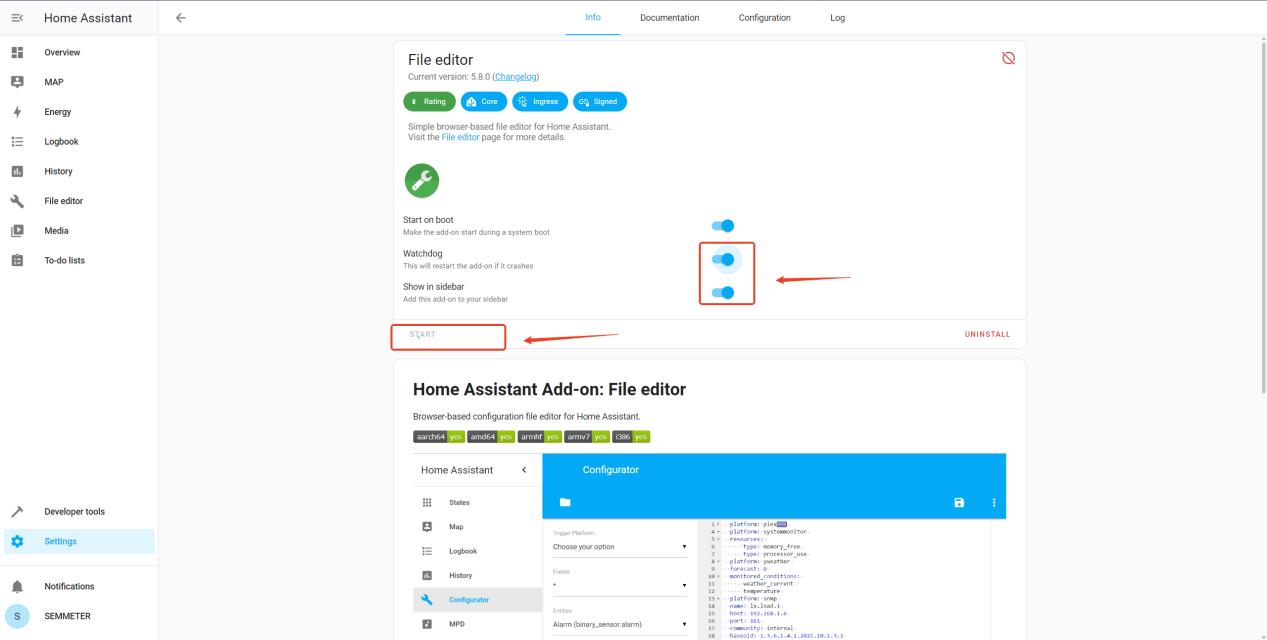Go back with the arrow icon
Viewport: 1267px width, 640px height.
181,18
